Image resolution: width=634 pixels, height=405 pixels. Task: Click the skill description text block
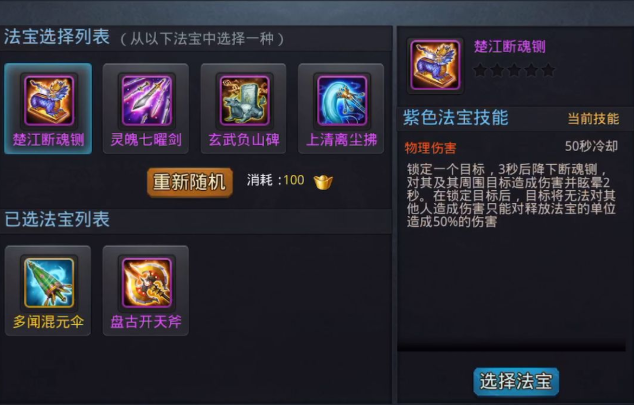point(511,195)
